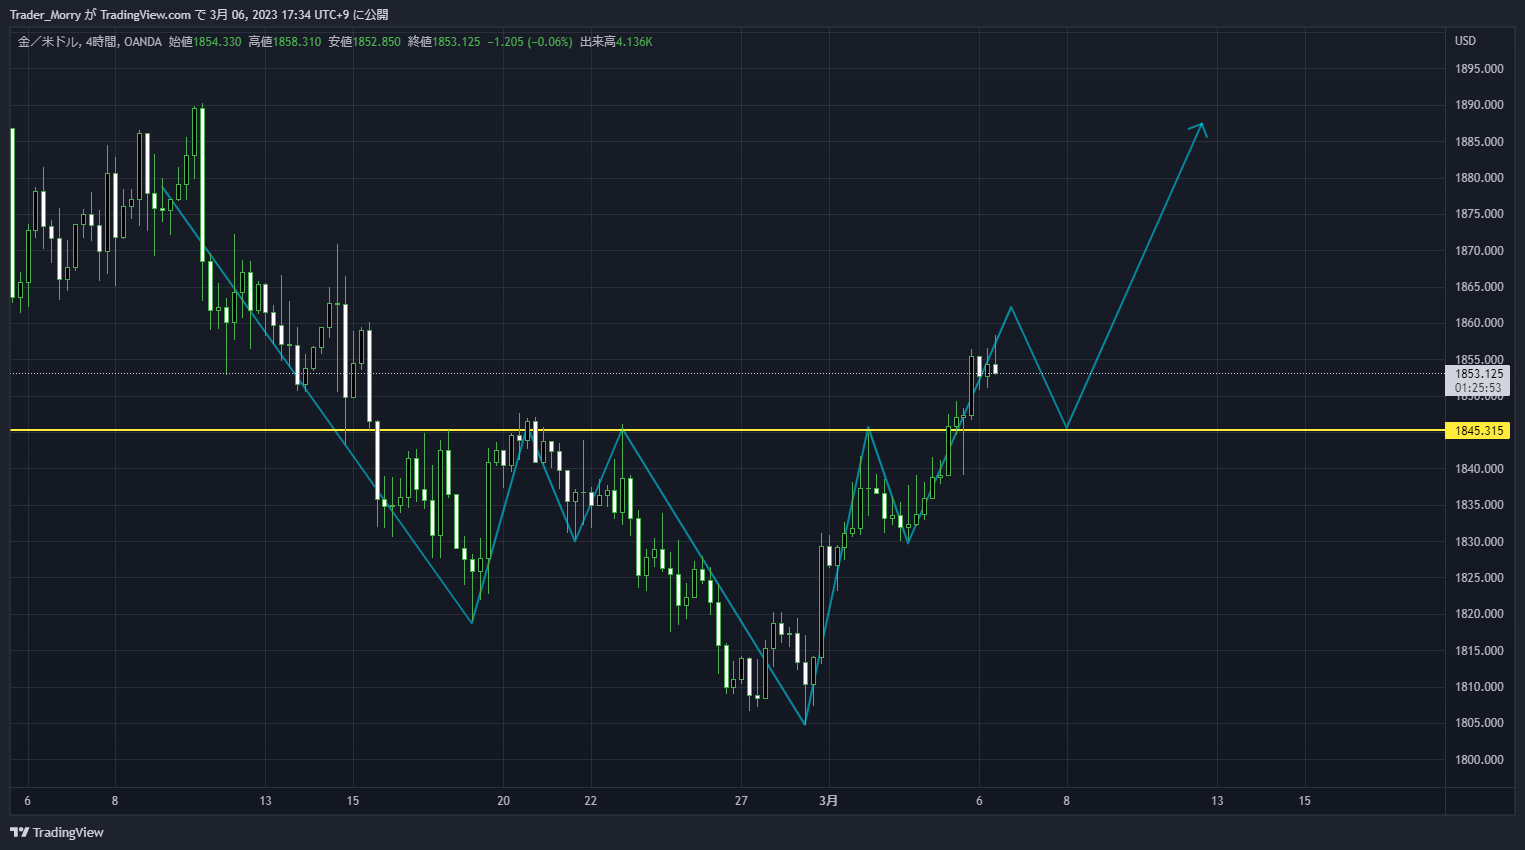Click the 1880.000 price axis label

pyautogui.click(x=1479, y=178)
